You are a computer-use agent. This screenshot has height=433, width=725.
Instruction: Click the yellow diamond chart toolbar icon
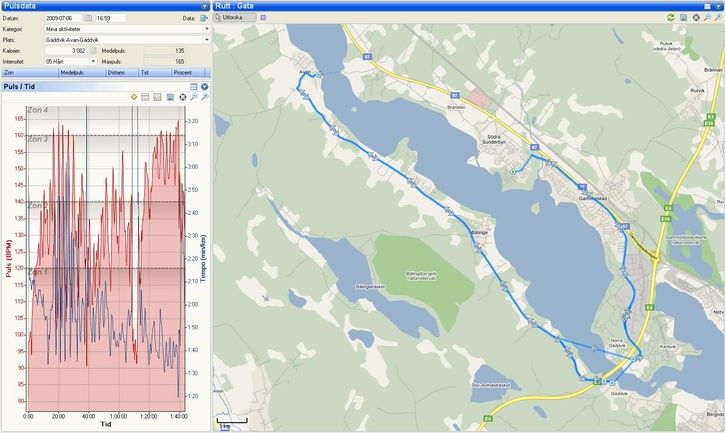[x=134, y=97]
